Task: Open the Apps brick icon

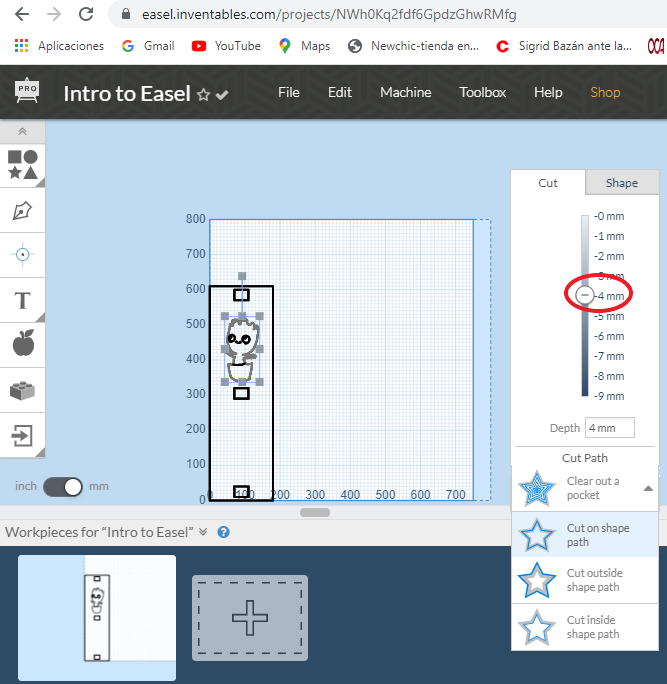Action: 23,390
